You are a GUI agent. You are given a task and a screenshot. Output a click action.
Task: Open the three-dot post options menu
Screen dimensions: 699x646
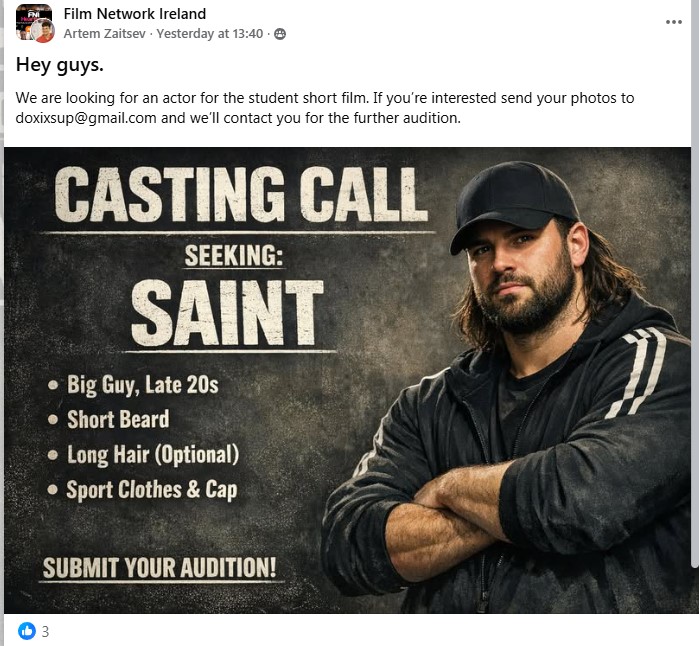point(673,22)
